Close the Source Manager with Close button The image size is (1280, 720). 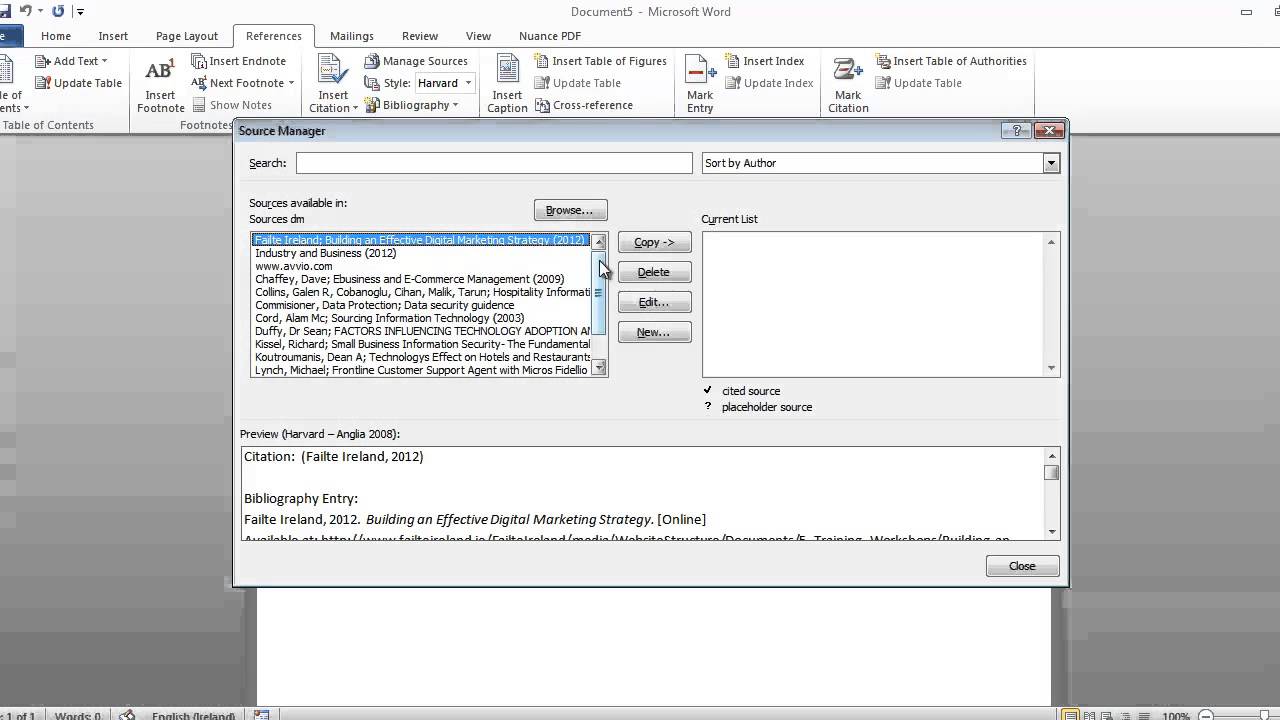click(1022, 566)
